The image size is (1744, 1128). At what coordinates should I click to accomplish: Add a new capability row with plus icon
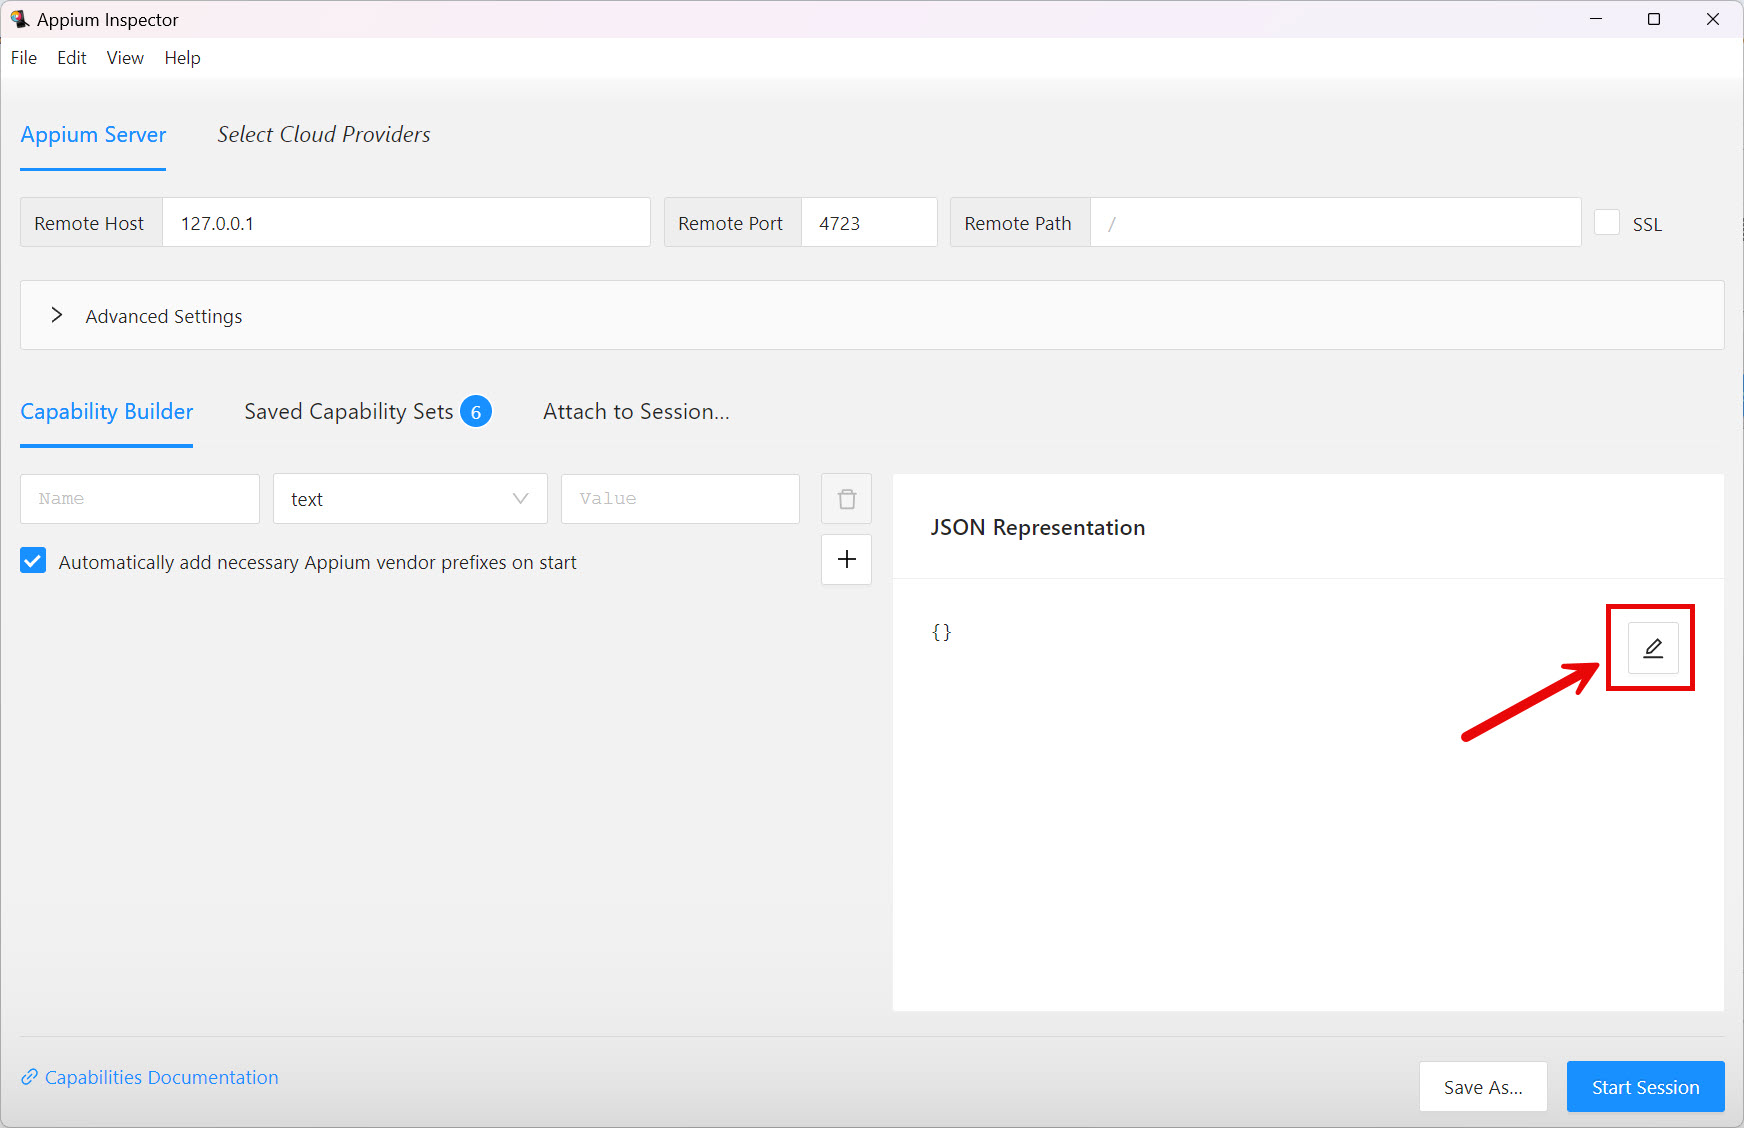point(847,559)
